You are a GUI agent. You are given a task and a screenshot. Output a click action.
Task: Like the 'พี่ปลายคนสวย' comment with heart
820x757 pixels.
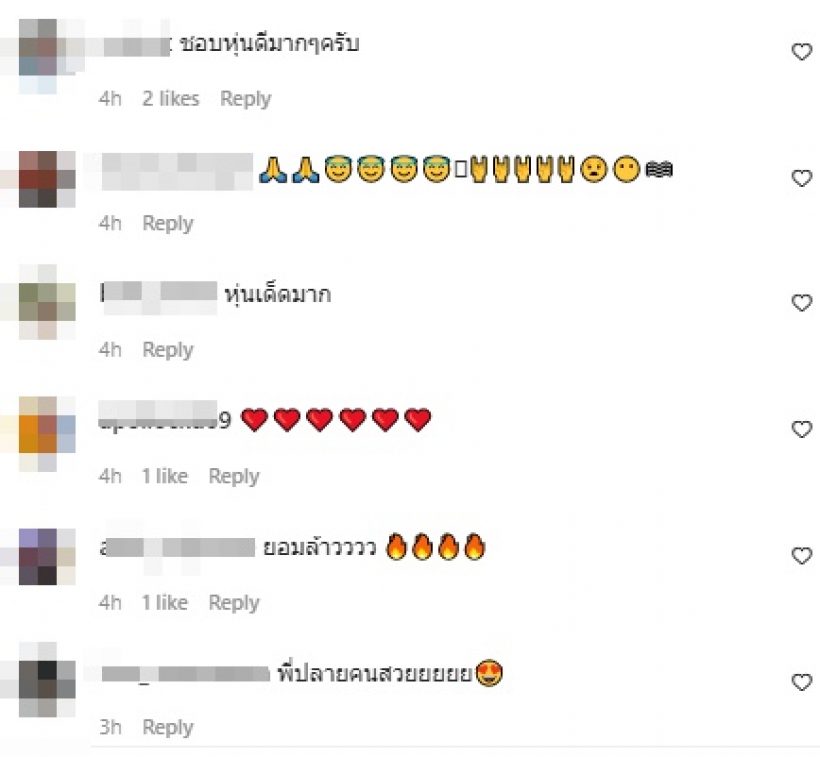[x=801, y=682]
